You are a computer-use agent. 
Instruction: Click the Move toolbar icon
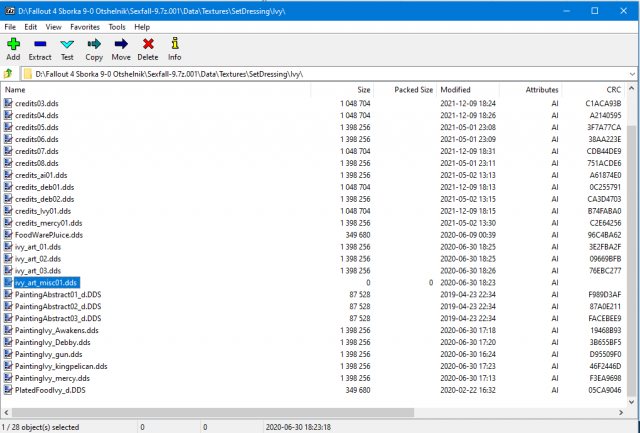click(121, 48)
